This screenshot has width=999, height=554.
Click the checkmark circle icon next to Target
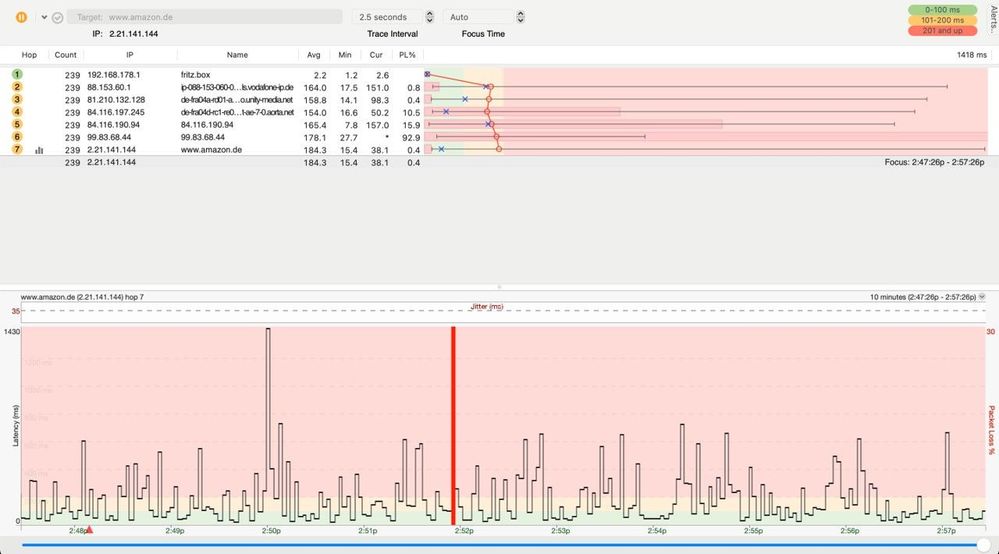point(57,18)
